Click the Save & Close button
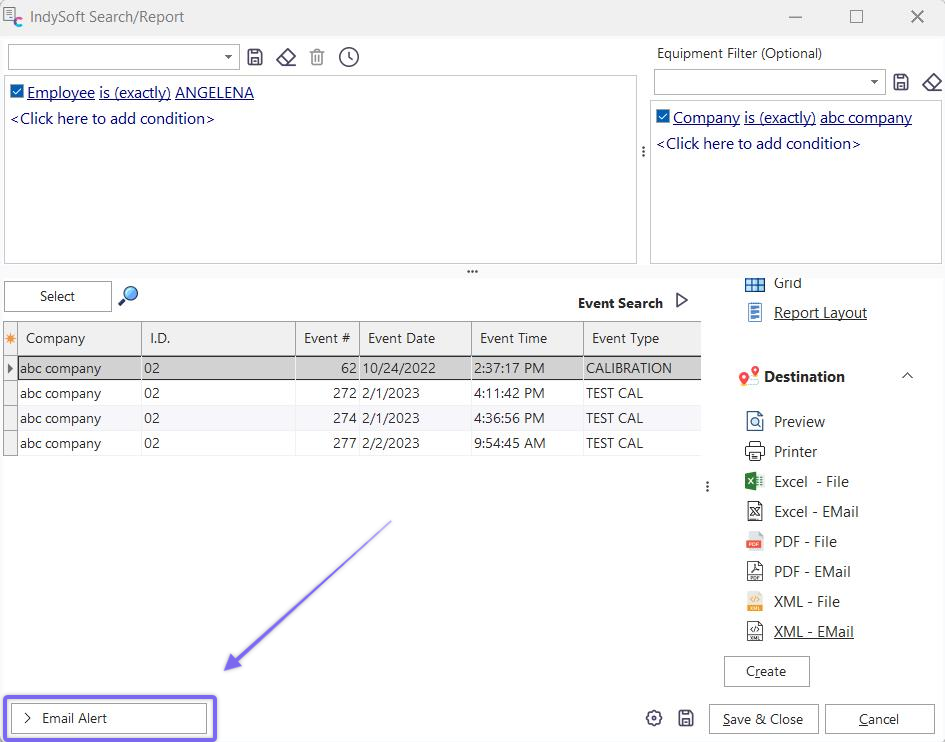The image size is (945, 742). click(x=762, y=719)
